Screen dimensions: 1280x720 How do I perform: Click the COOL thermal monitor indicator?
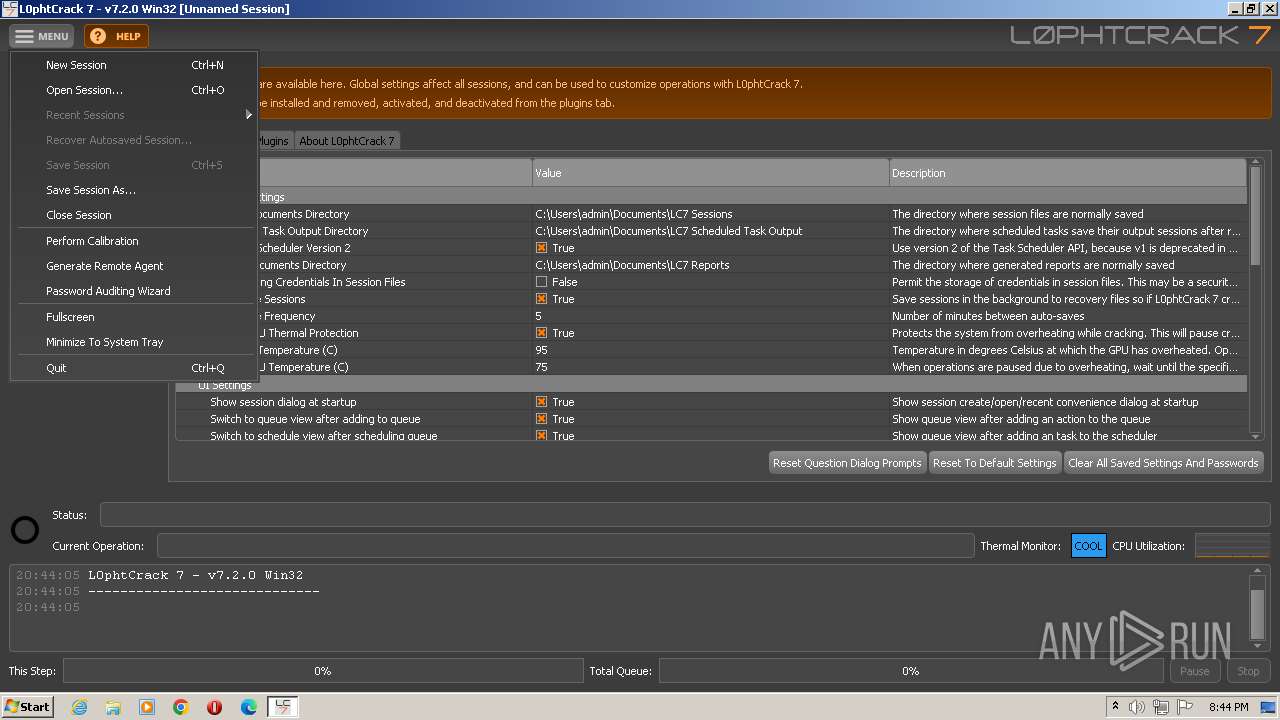point(1088,546)
